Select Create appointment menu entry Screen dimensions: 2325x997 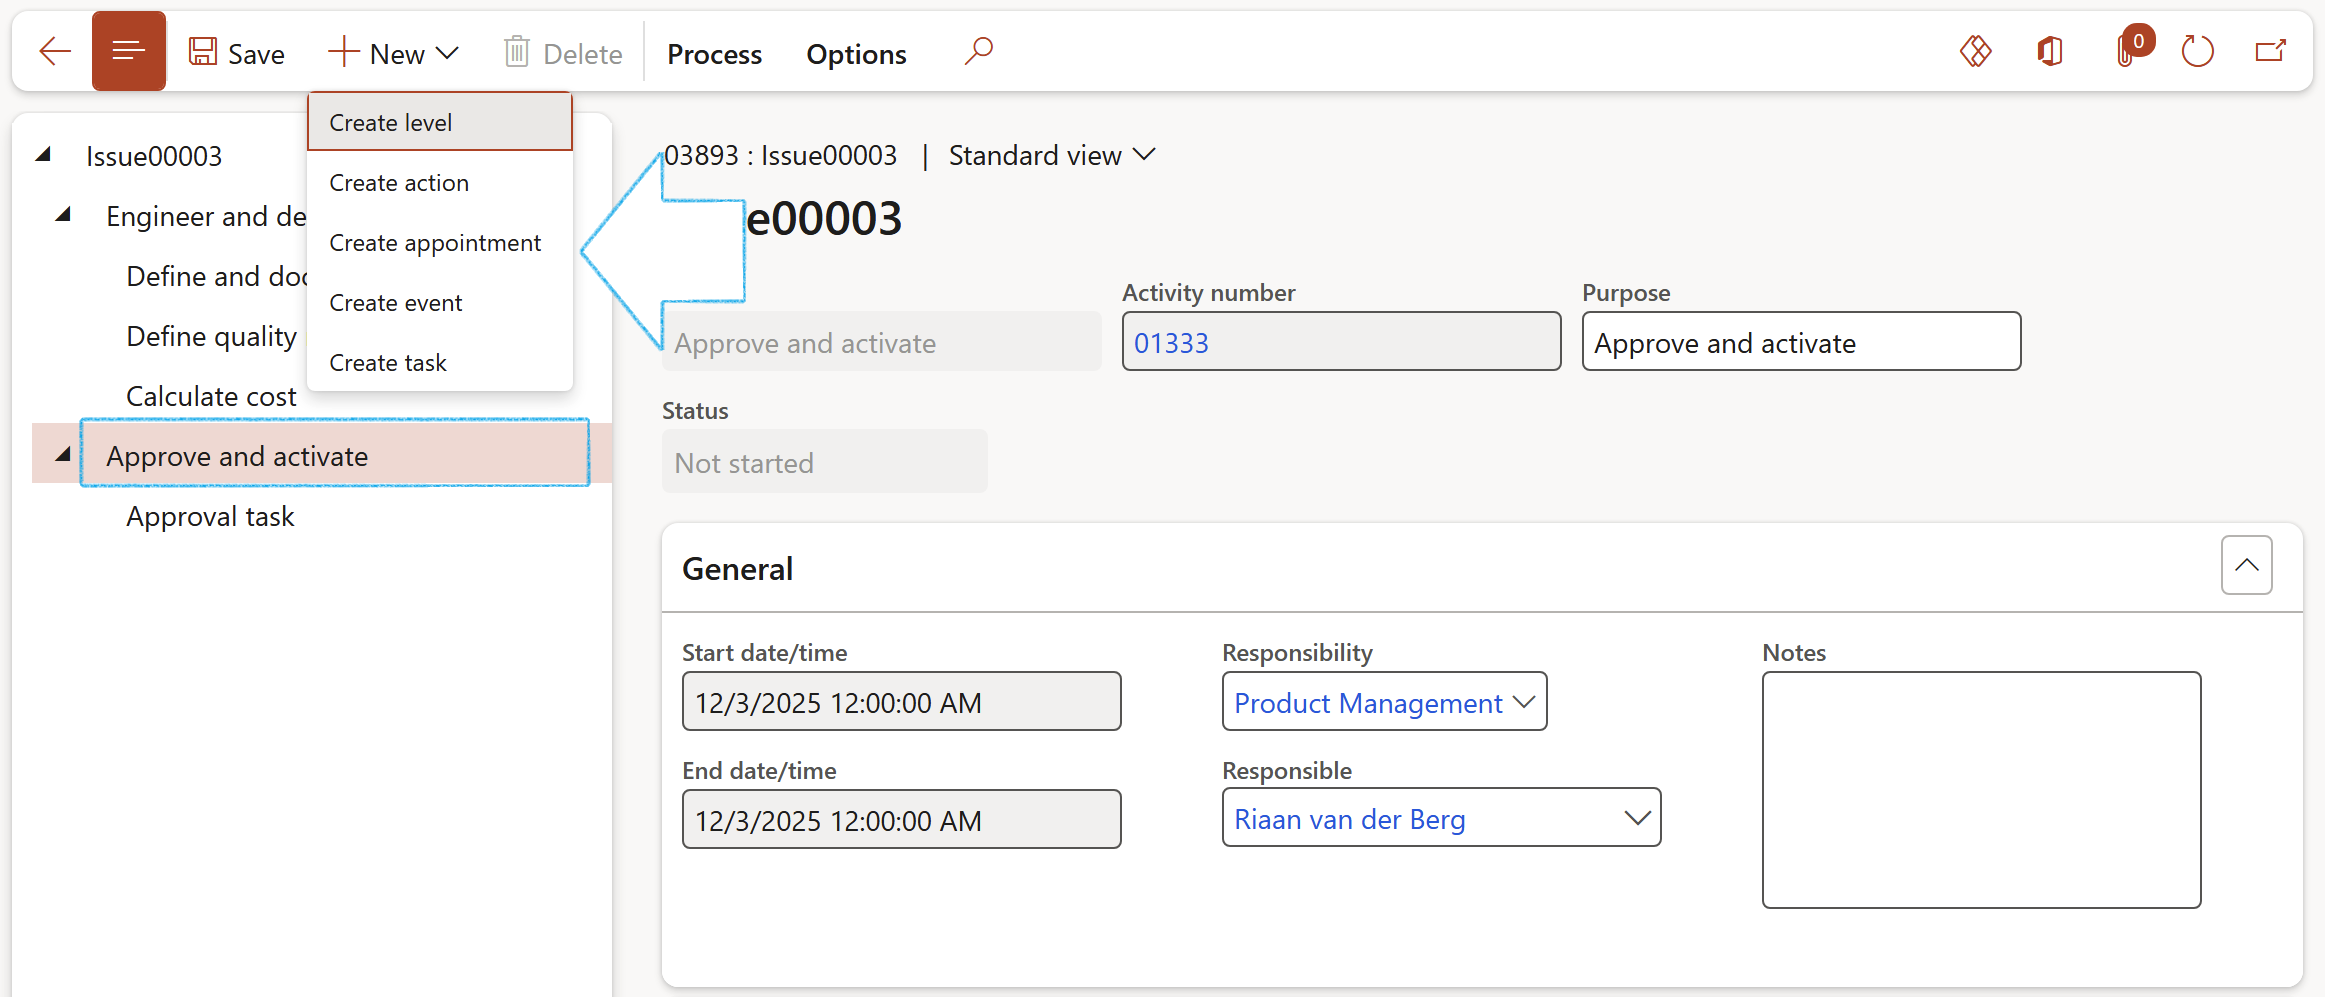point(435,243)
